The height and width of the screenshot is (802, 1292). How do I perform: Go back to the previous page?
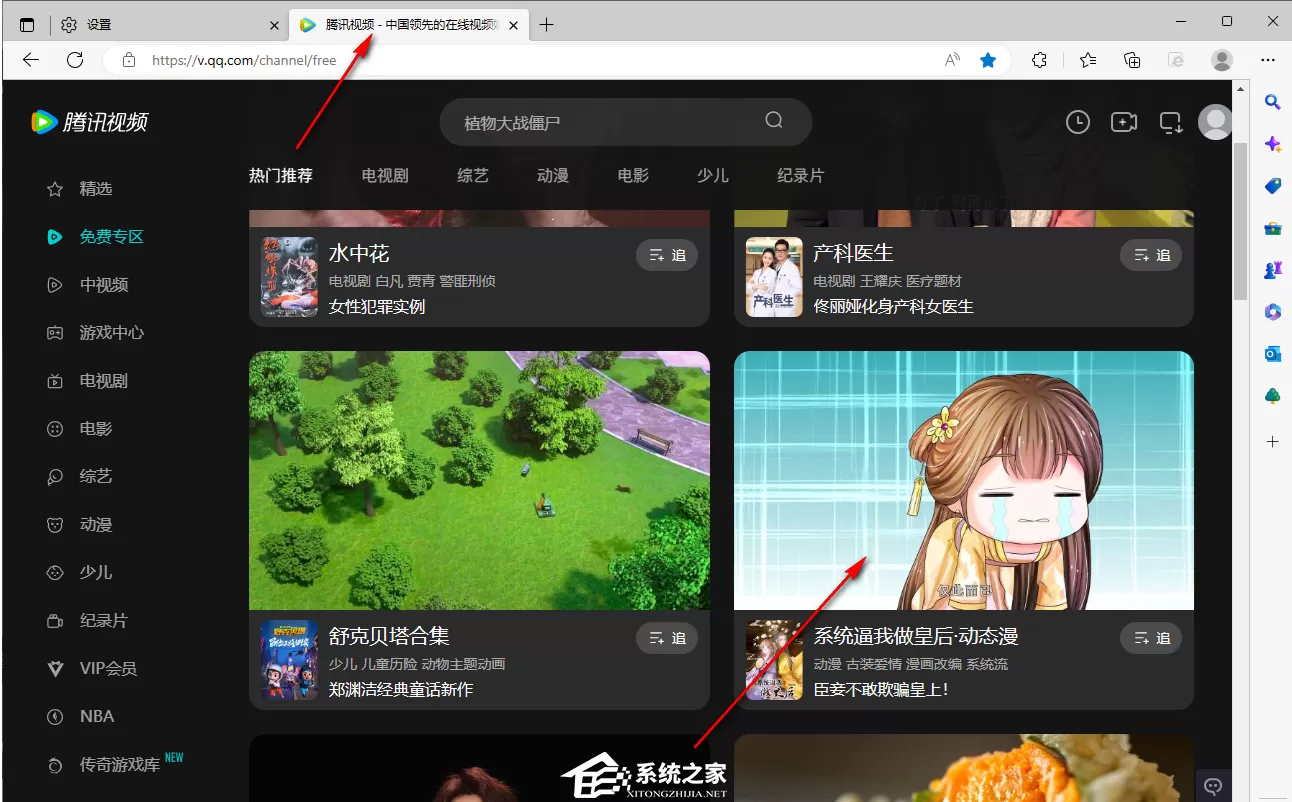tap(31, 60)
